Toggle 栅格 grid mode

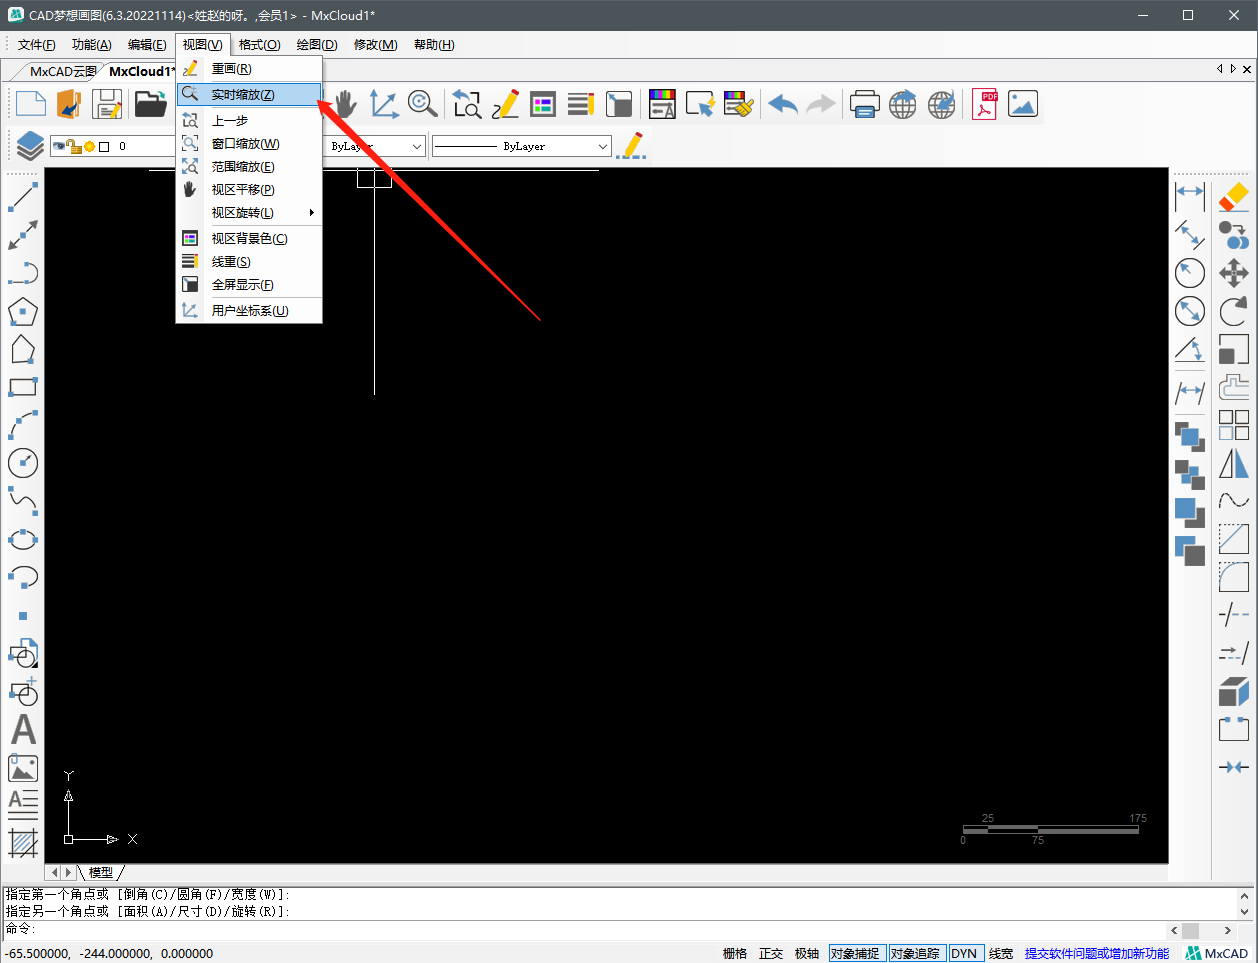tap(735, 953)
